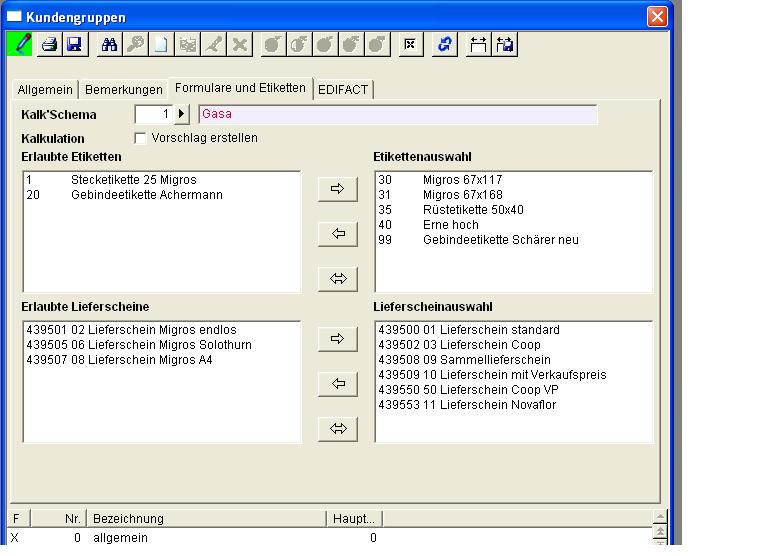Click grid scrollbar up arrow
This screenshot has width=768, height=556.
660,516
